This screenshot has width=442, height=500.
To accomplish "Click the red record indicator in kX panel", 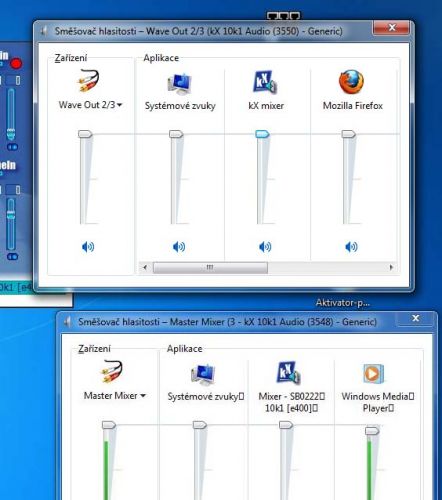I will coord(16,63).
